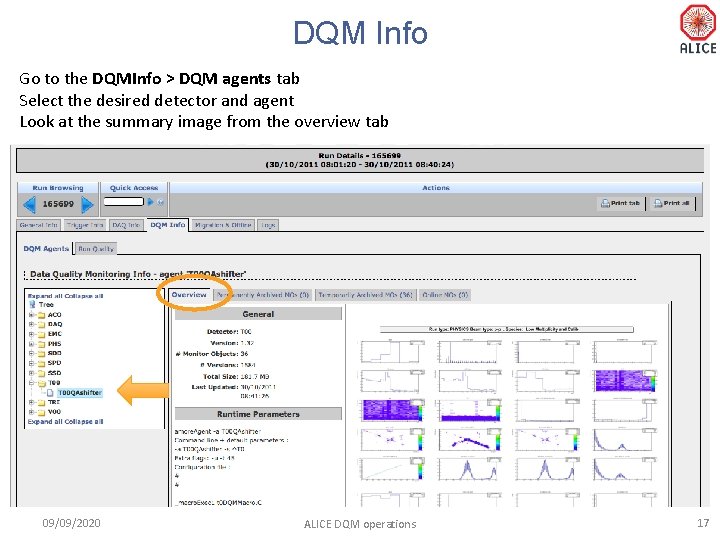Click the run number 165699 in Run Browsing

(58, 204)
